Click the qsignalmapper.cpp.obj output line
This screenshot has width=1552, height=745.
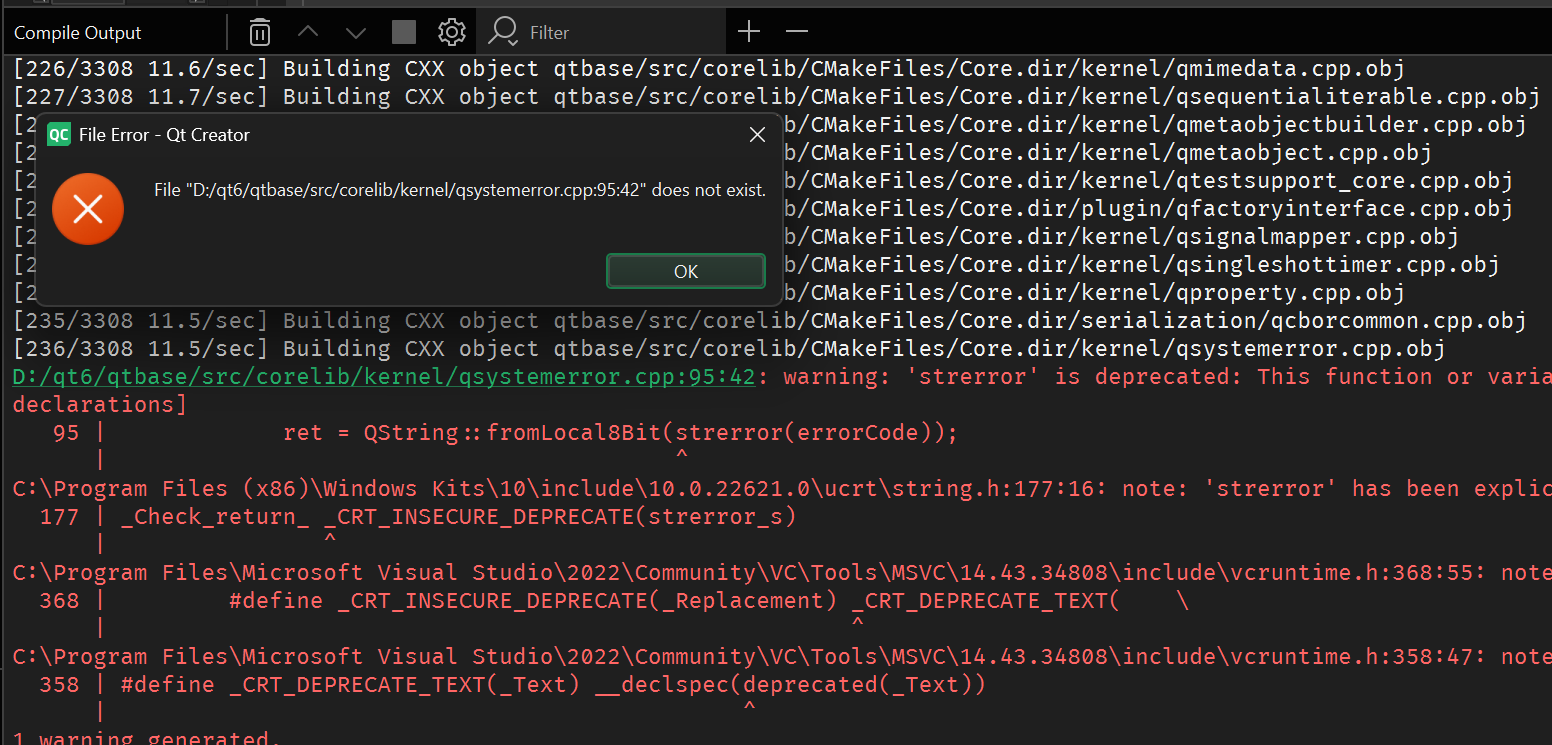(x=1121, y=237)
